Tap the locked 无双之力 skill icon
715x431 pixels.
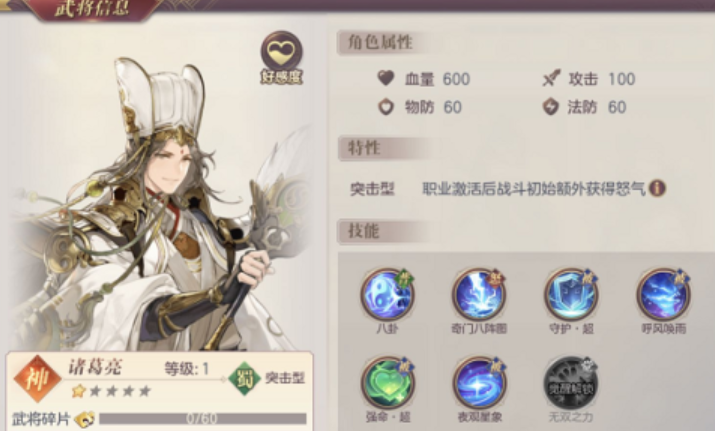click(x=570, y=383)
